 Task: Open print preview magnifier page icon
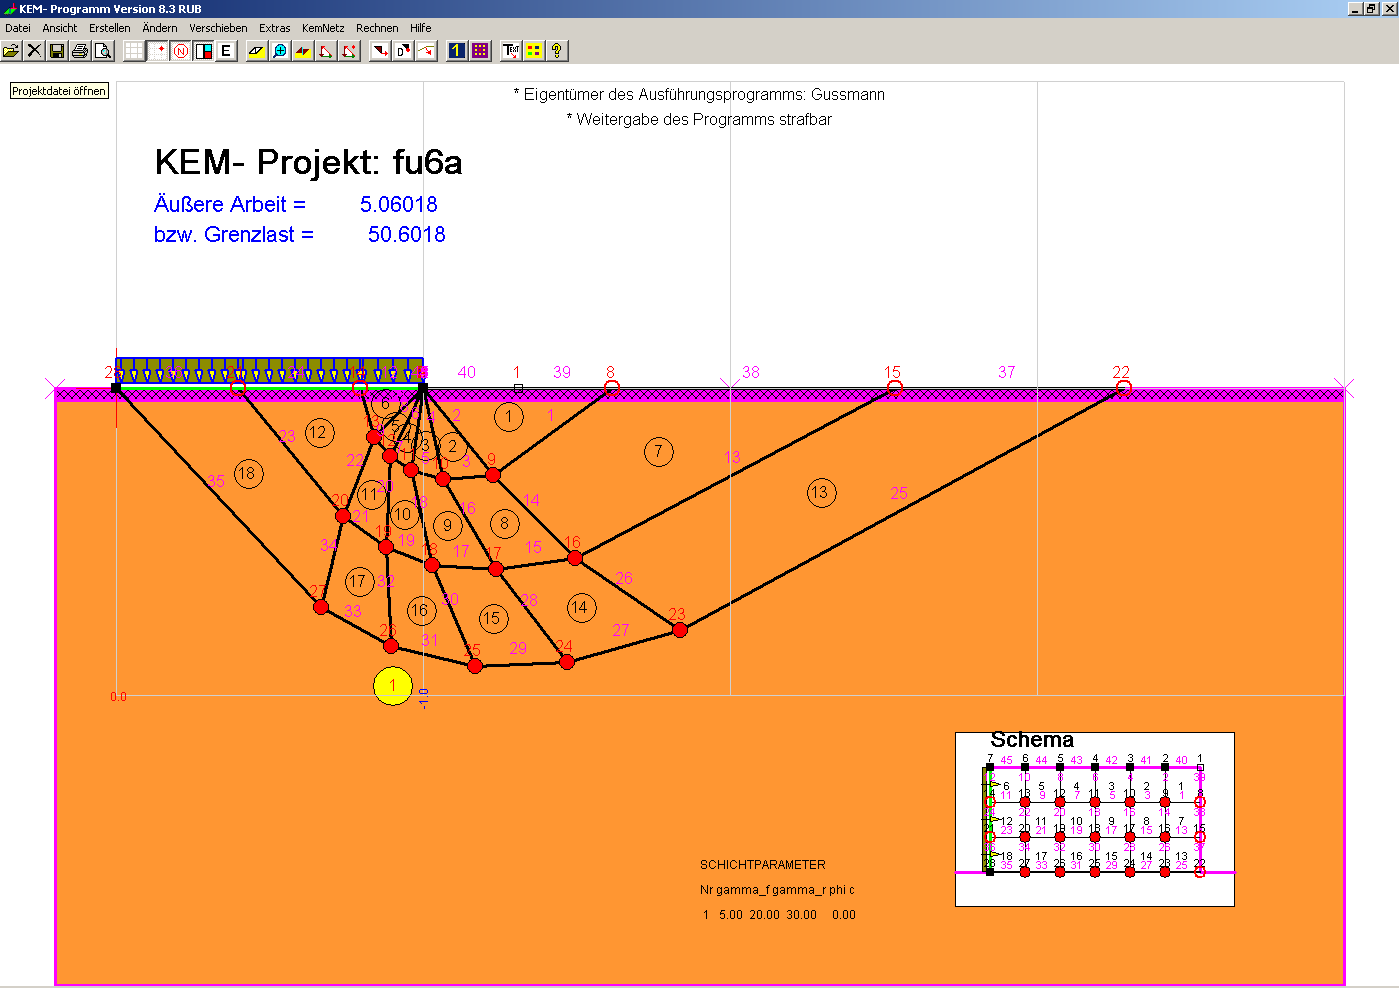point(103,50)
